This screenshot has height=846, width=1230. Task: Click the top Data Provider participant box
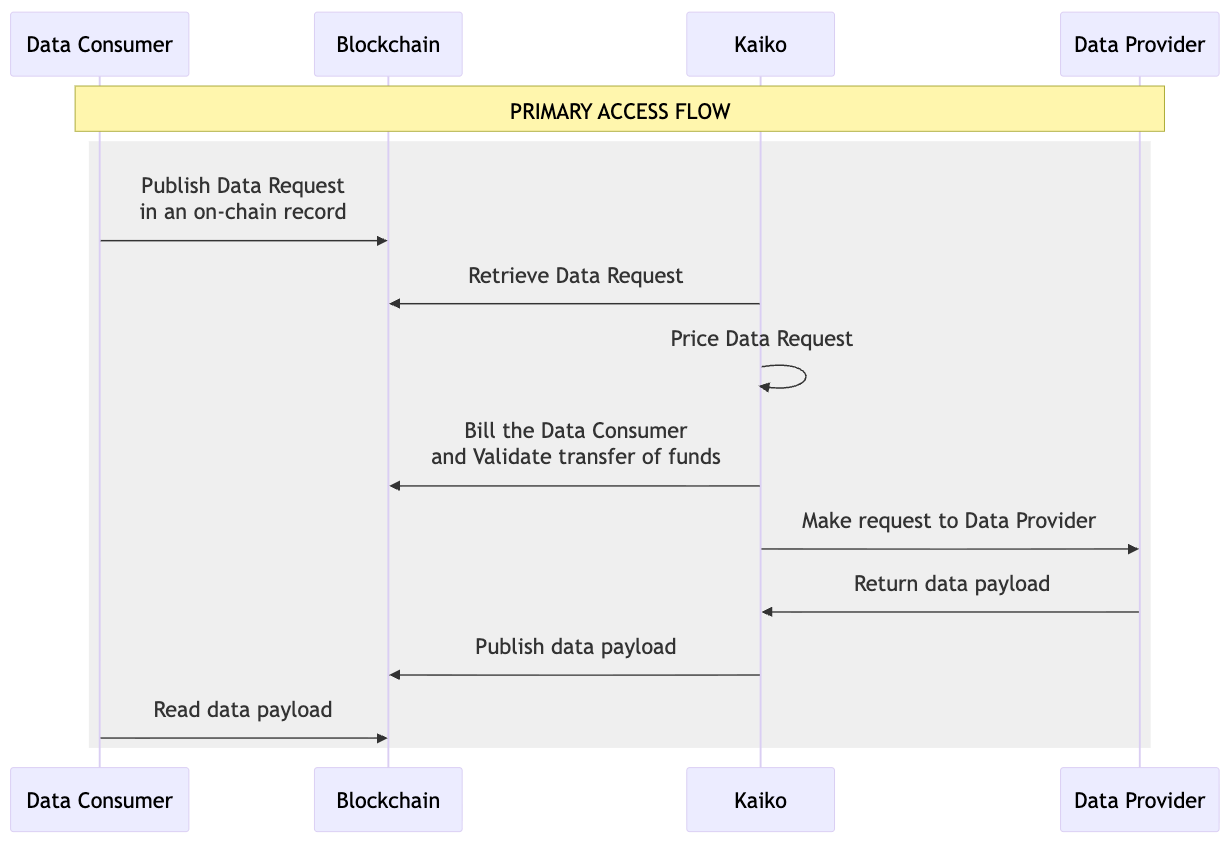click(x=1139, y=44)
